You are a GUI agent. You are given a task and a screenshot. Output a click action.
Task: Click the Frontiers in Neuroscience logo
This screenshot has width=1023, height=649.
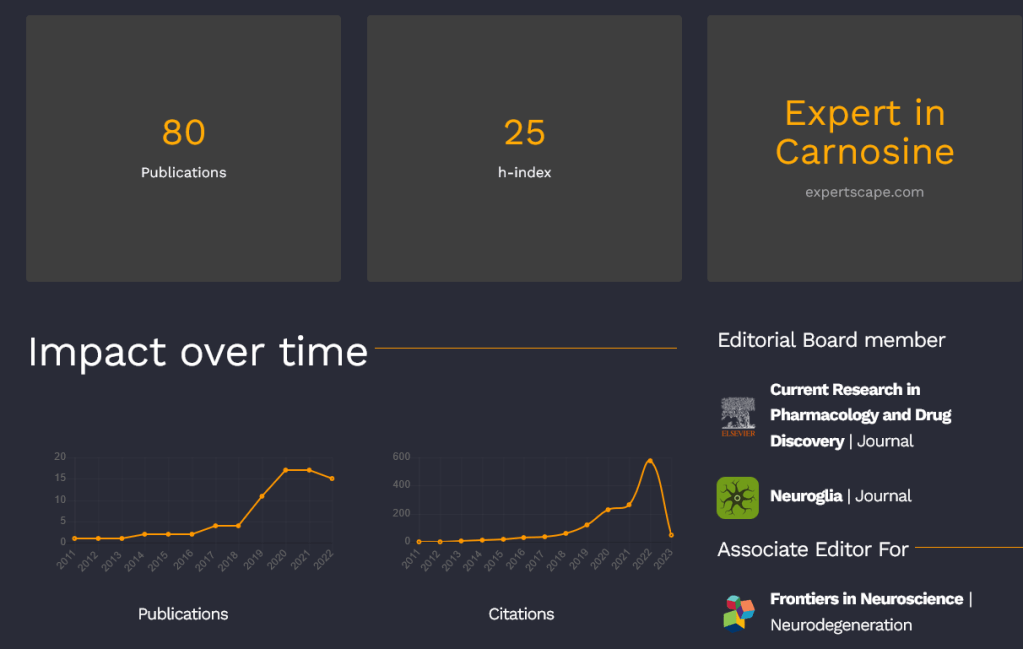738,612
